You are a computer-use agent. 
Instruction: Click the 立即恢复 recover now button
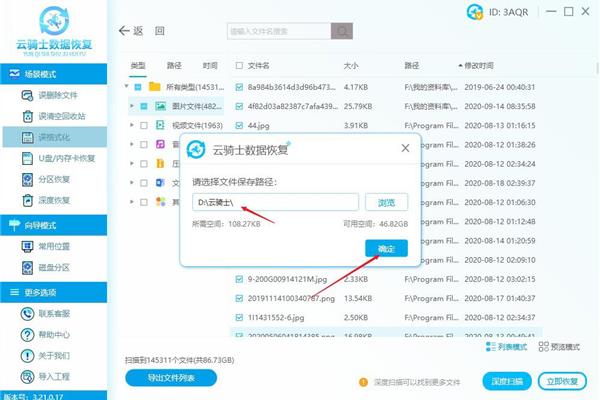tap(562, 381)
